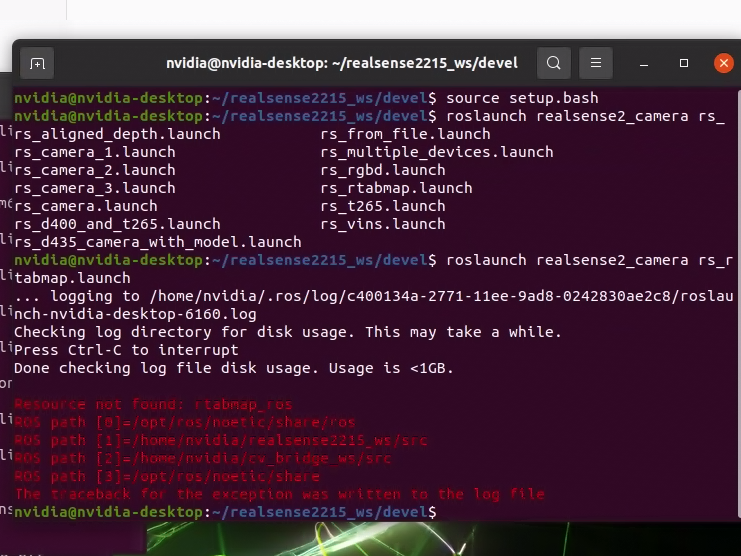Click the traceback exception message line
This screenshot has height=556, width=741.
279,494
